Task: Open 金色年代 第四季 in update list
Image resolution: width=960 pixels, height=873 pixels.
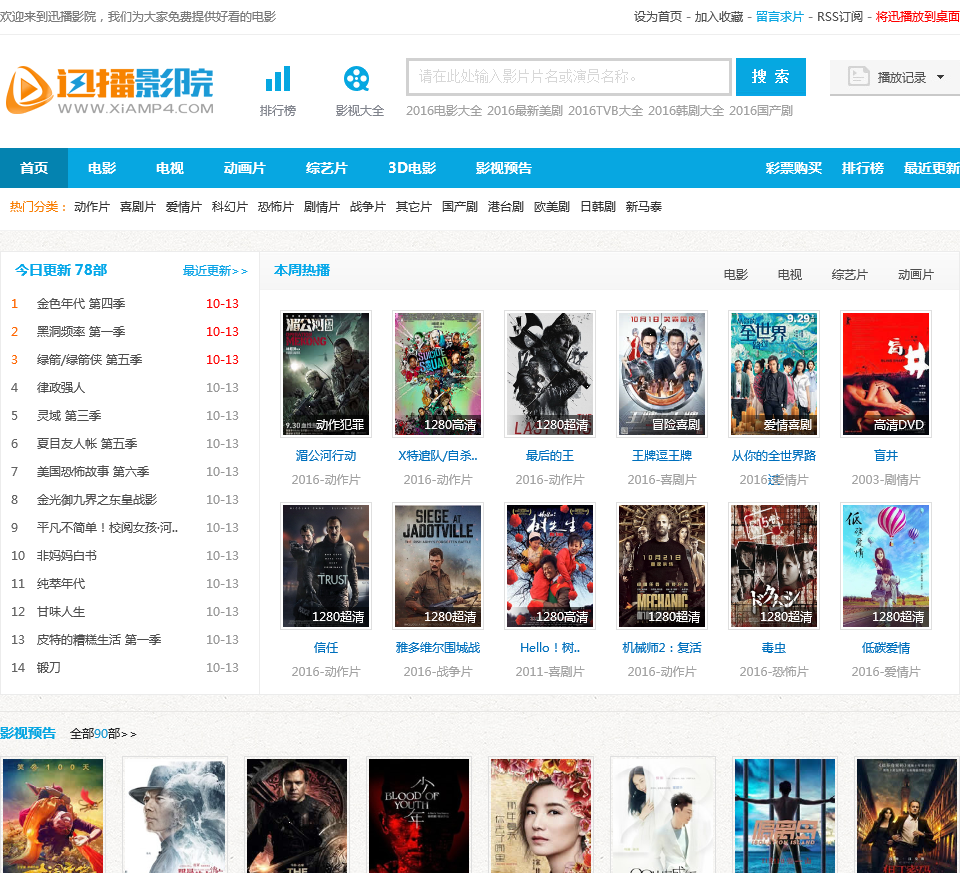Action: click(81, 304)
